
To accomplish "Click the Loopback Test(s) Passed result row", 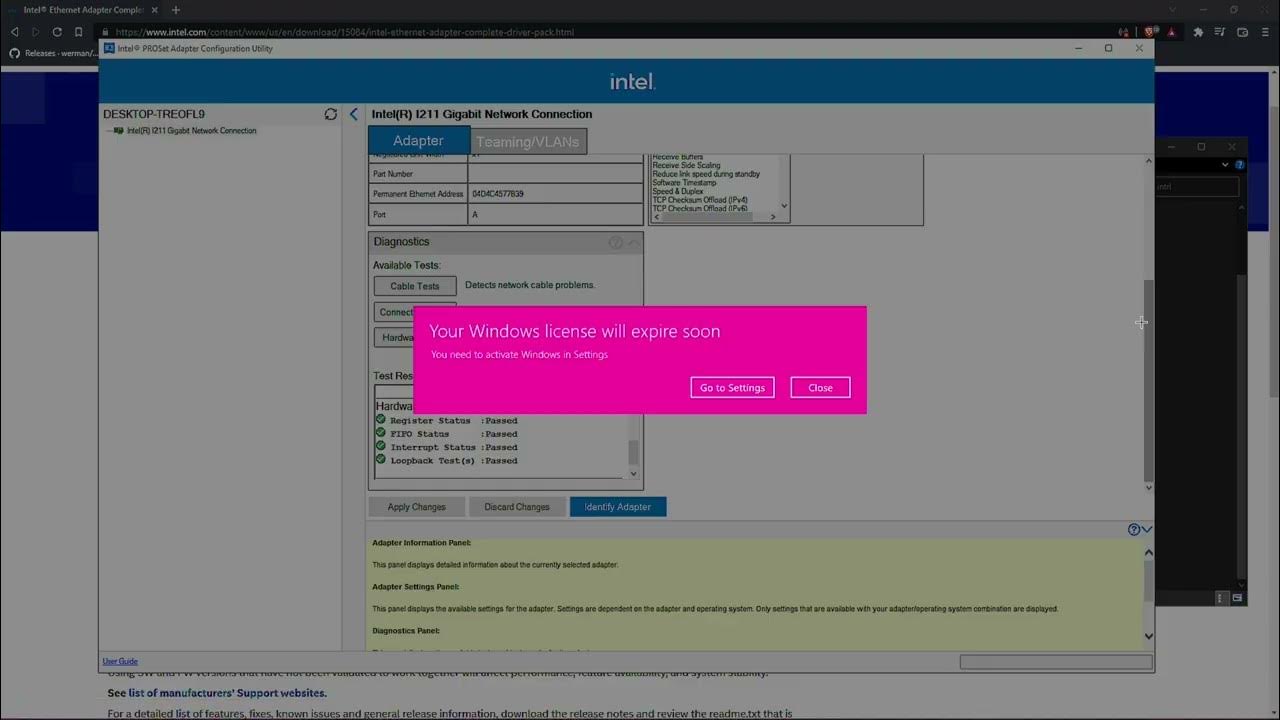I will point(447,461).
